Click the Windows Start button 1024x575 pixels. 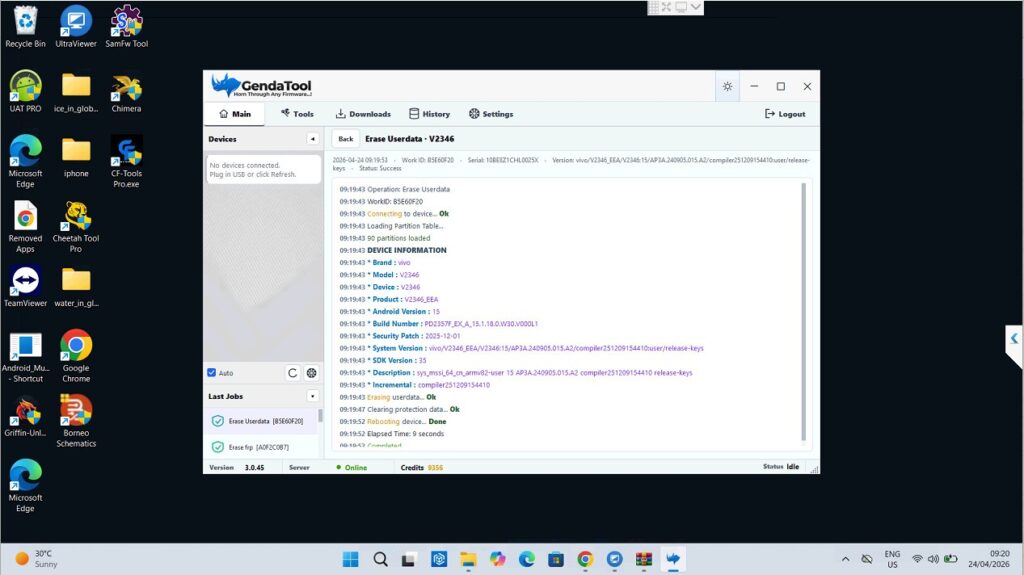[351, 559]
